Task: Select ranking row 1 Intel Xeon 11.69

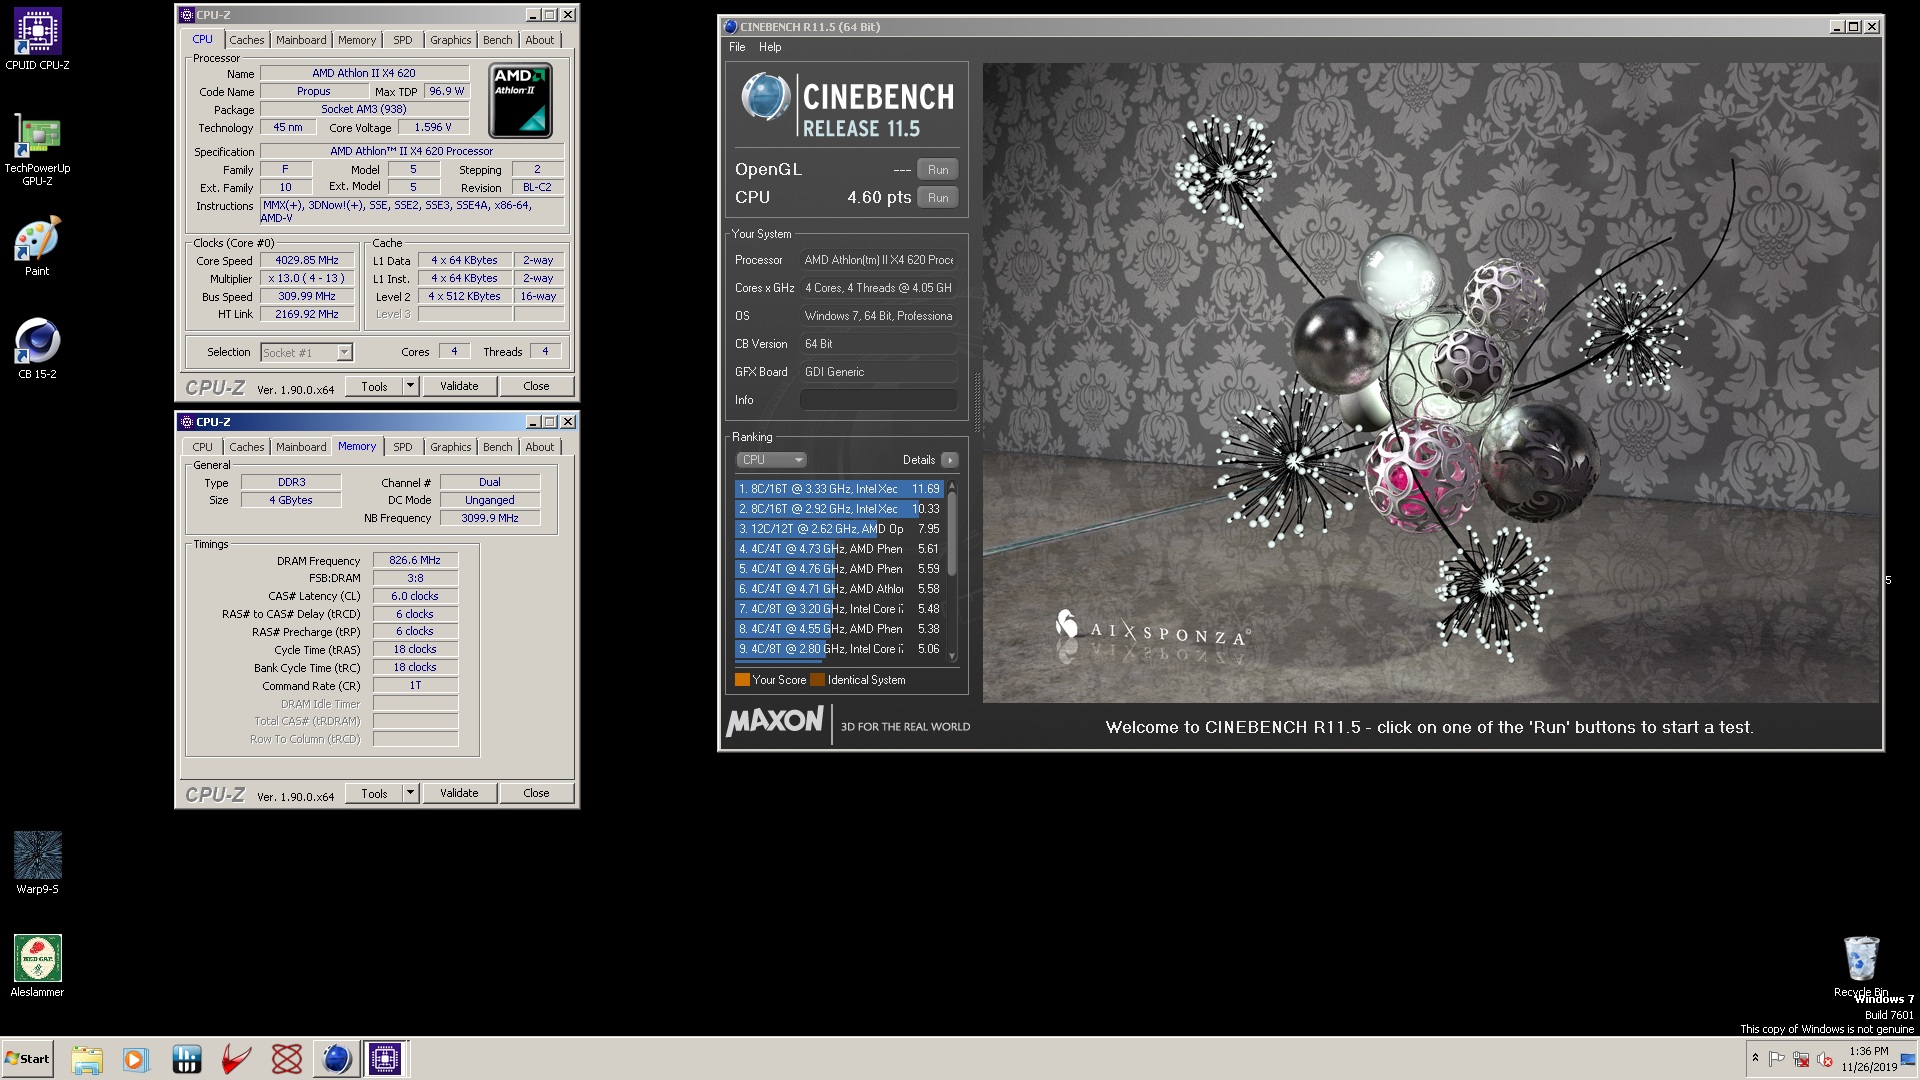Action: coord(839,489)
